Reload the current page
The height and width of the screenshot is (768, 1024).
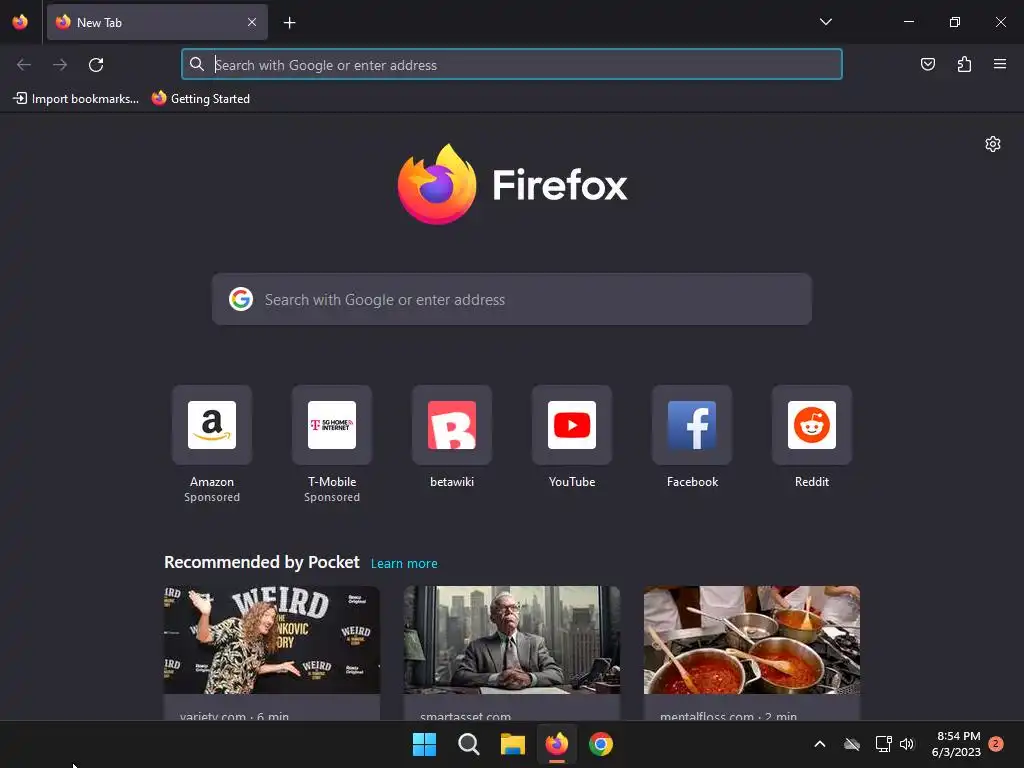(96, 65)
